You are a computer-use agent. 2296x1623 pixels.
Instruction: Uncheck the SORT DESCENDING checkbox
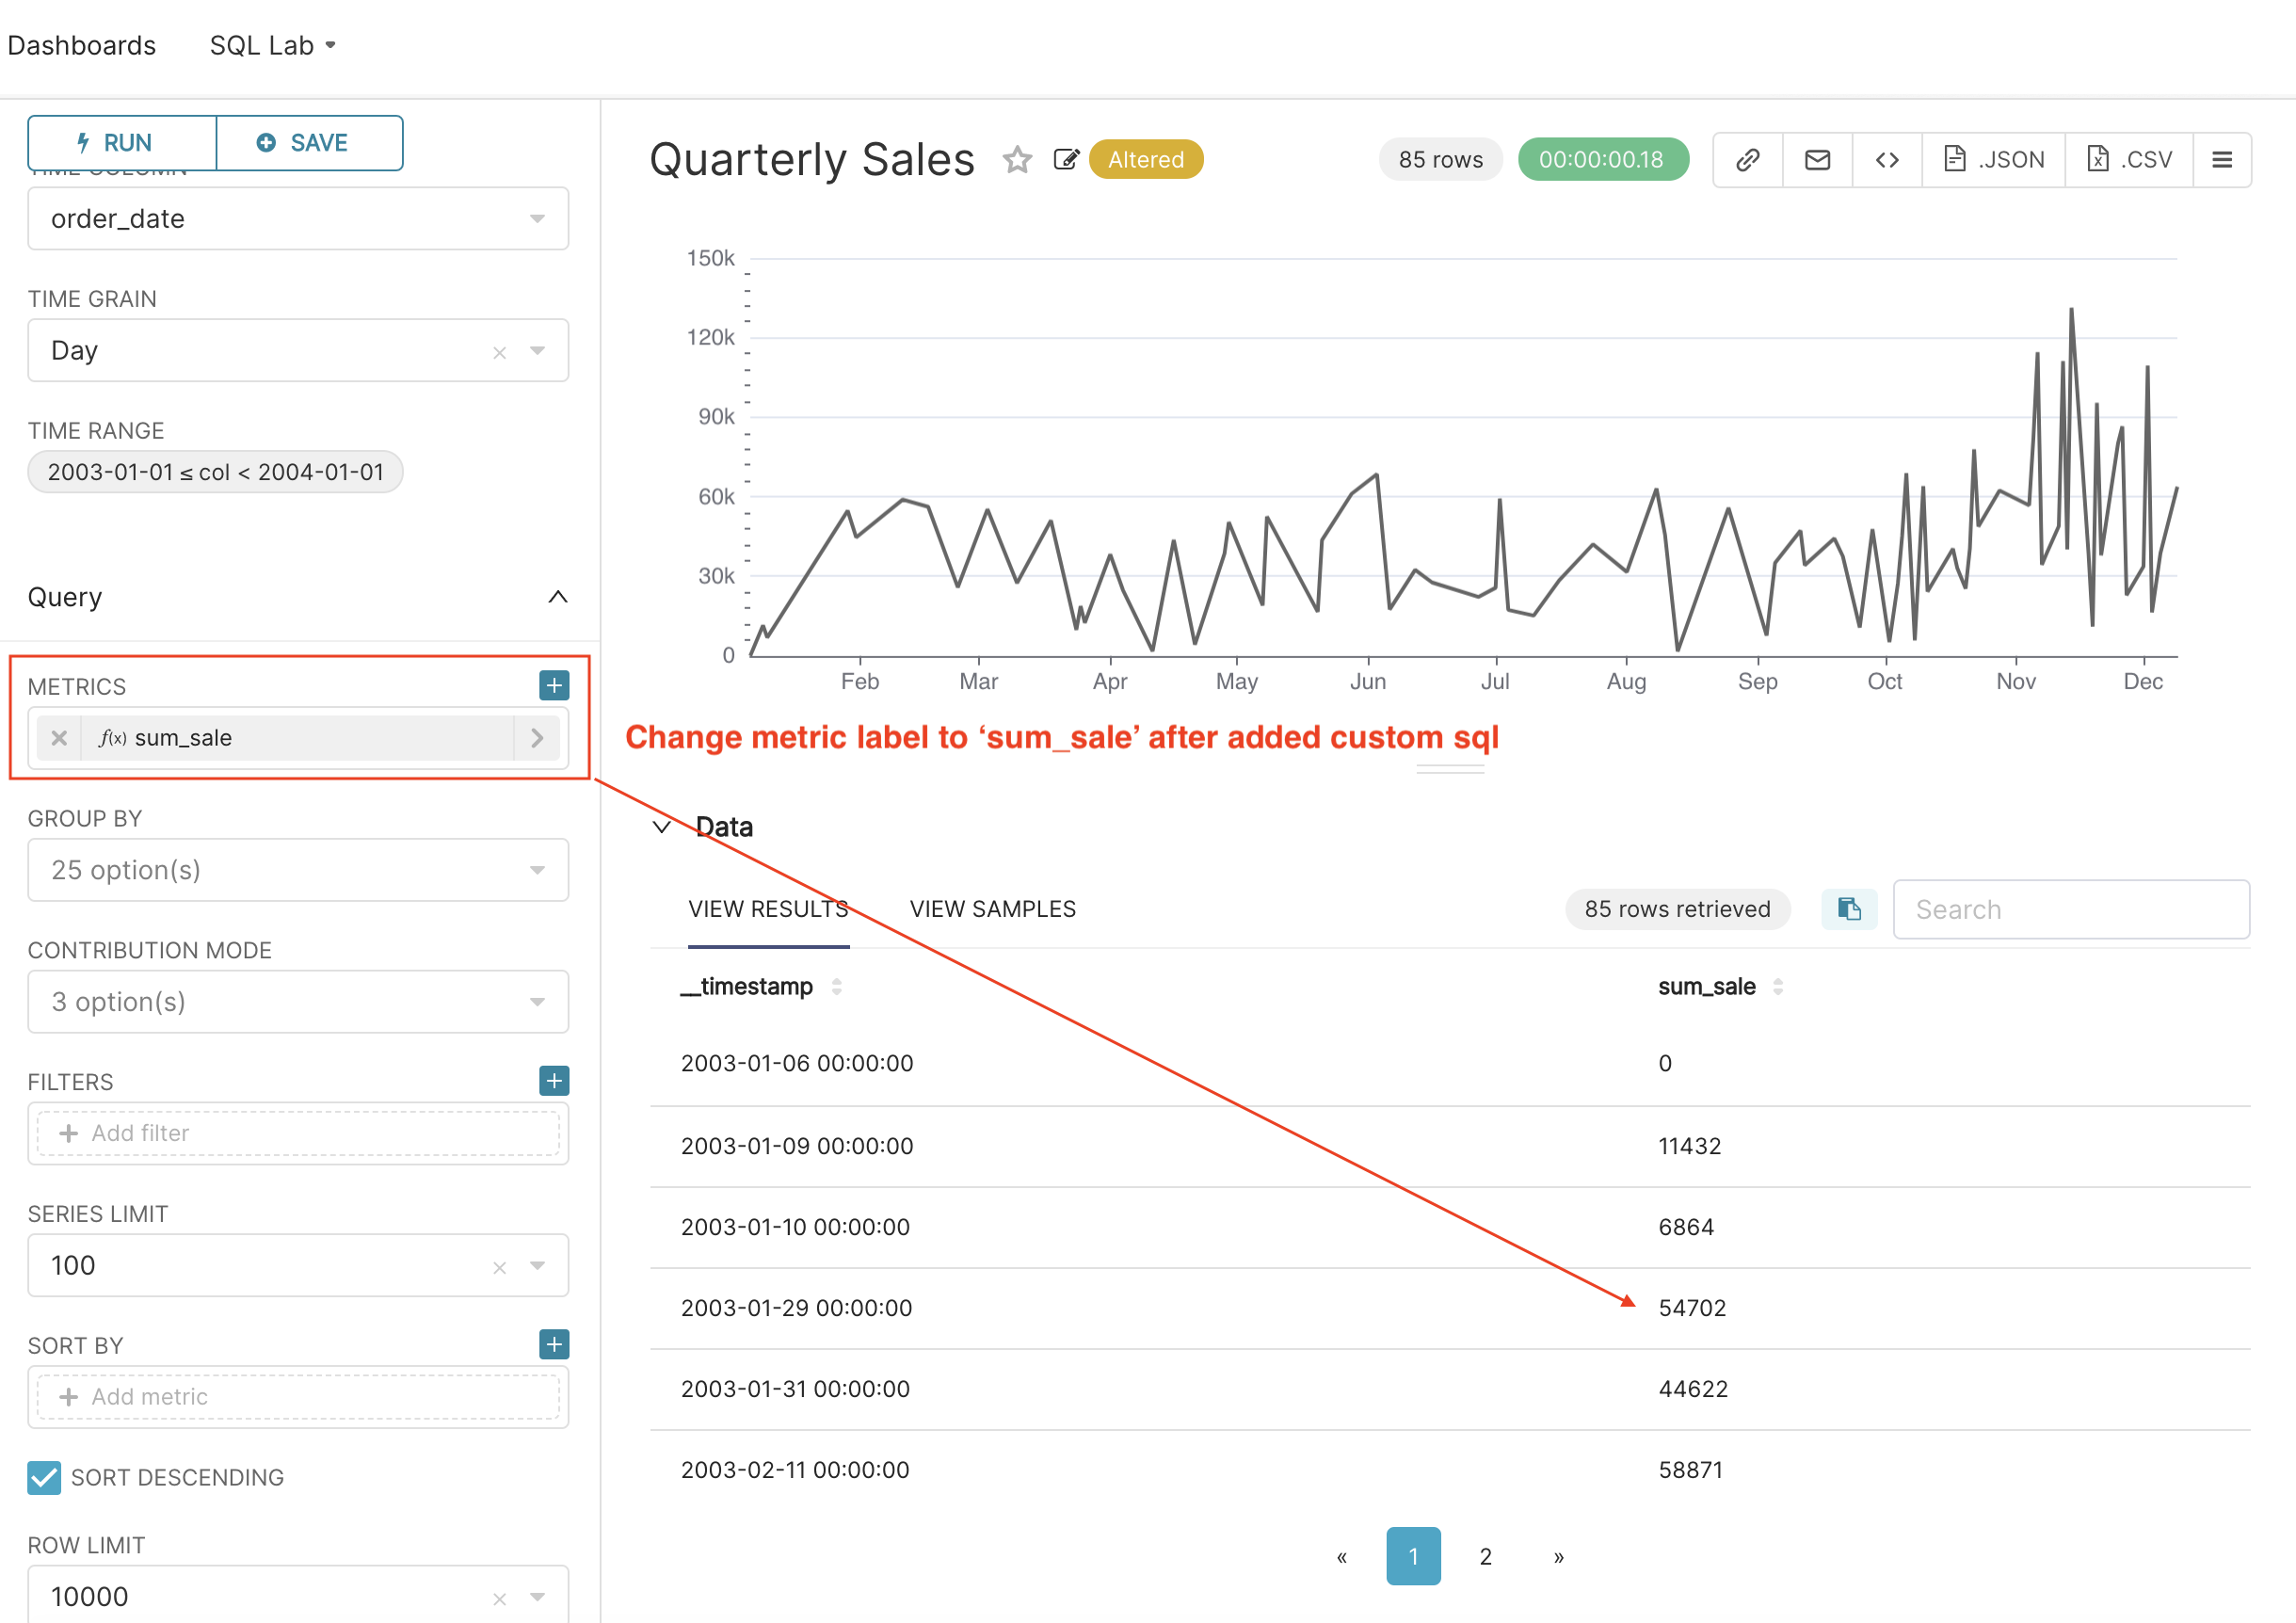point(44,1477)
